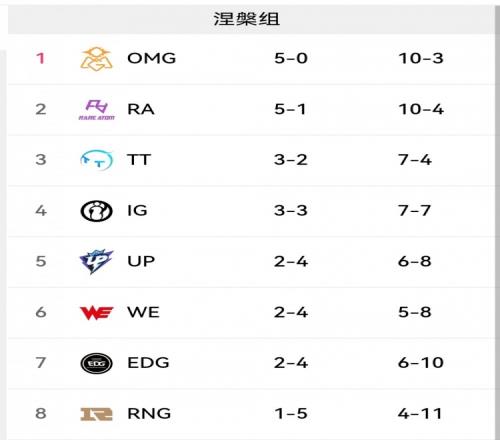Select the RNG team name

(x=149, y=414)
